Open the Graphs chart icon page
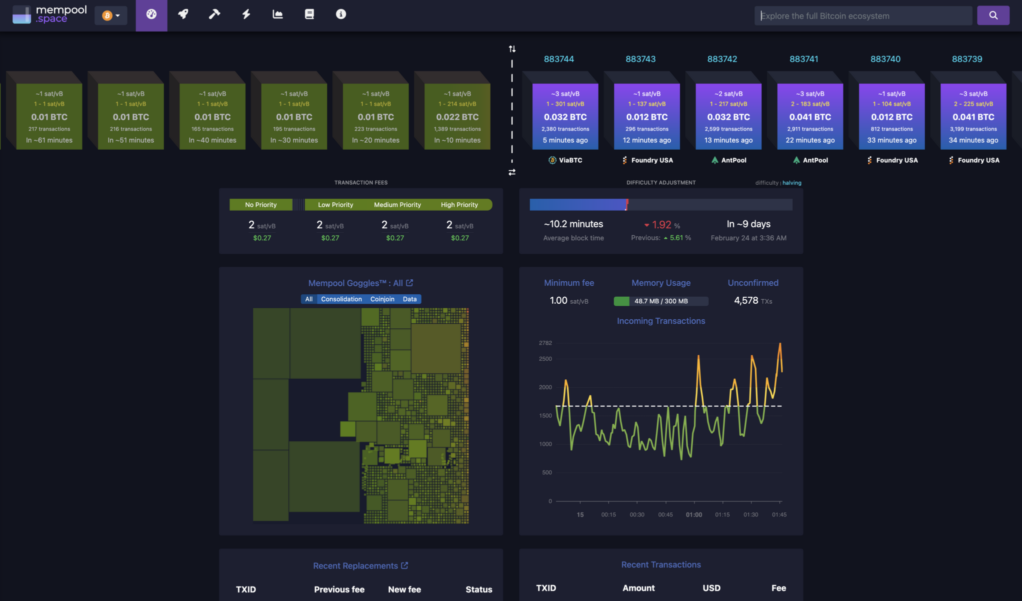 (x=277, y=15)
